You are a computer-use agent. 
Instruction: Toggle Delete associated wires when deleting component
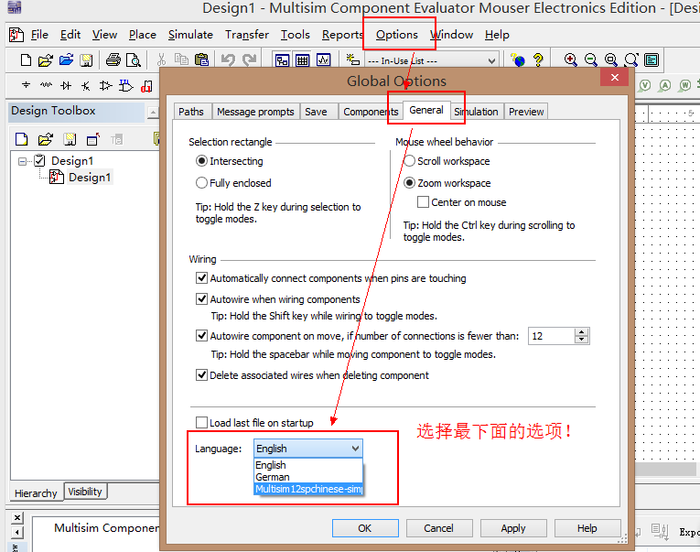202,375
